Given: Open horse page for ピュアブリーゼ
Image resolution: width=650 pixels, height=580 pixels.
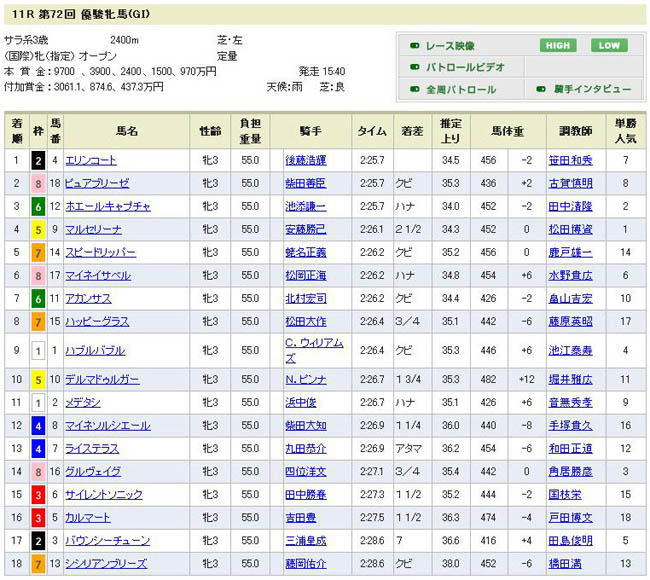Looking at the screenshot, I should click(97, 183).
